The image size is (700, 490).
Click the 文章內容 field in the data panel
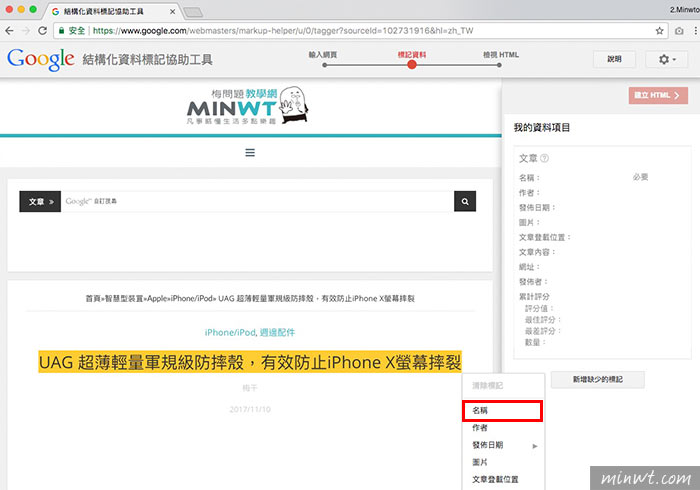(537, 252)
